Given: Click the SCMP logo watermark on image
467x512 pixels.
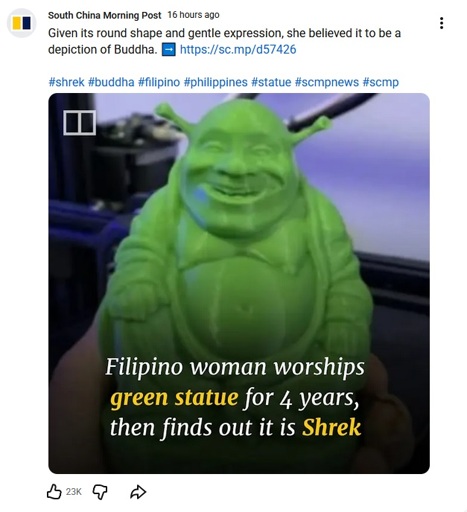Looking at the screenshot, I should 80,123.
